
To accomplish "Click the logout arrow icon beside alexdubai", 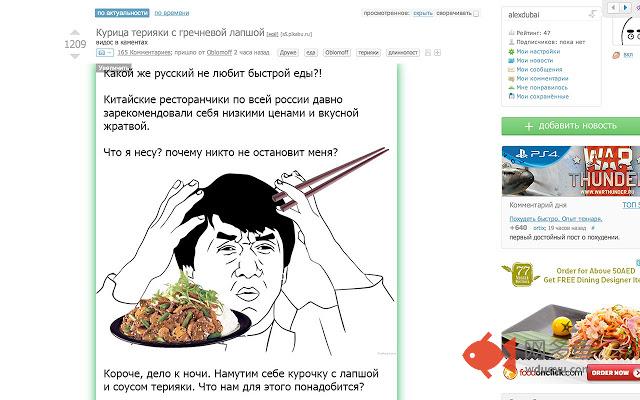I will [593, 14].
